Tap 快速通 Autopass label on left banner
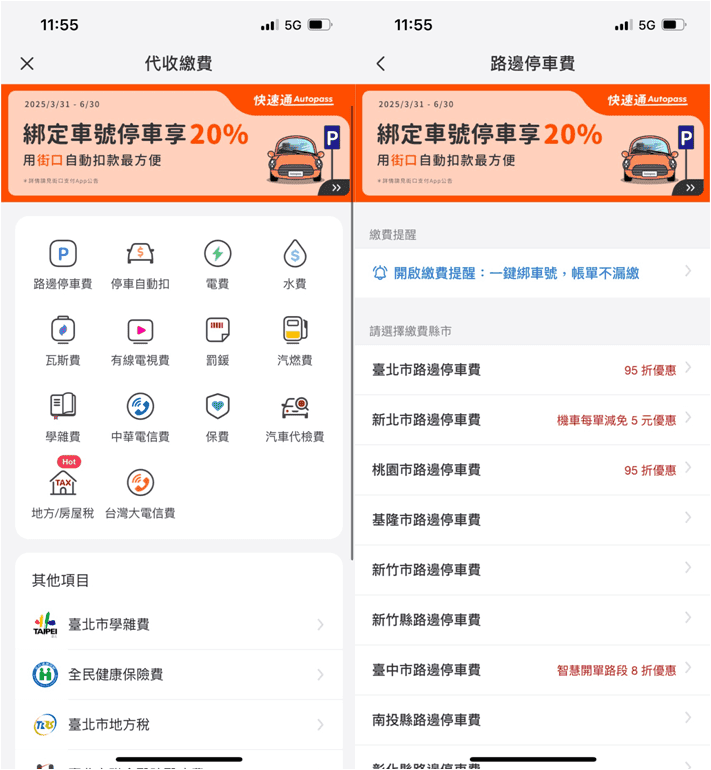Image resolution: width=711 pixels, height=770 pixels. click(293, 100)
